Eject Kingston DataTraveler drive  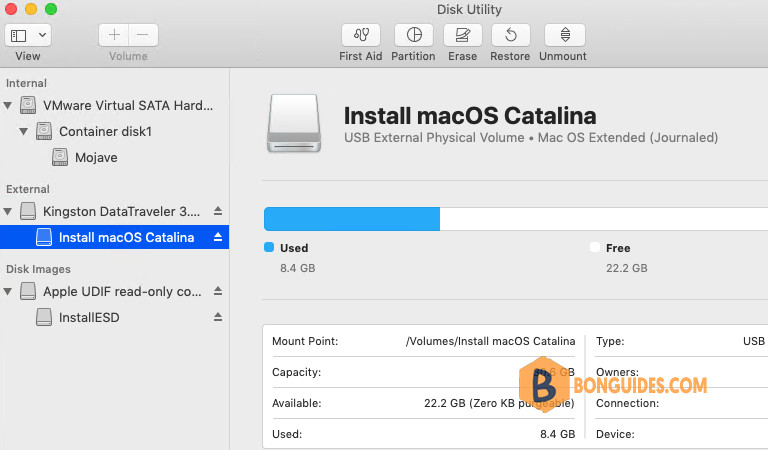coord(218,211)
